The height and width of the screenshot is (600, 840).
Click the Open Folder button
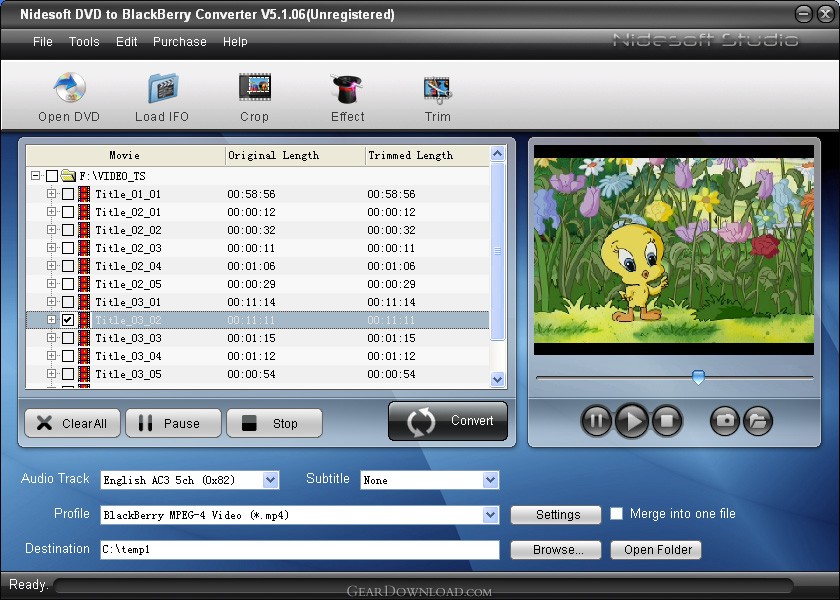(656, 550)
